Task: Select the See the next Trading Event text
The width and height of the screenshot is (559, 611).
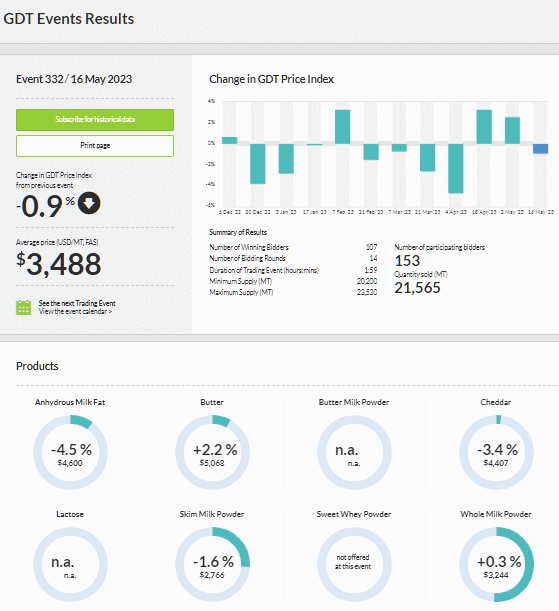Action: coord(77,303)
